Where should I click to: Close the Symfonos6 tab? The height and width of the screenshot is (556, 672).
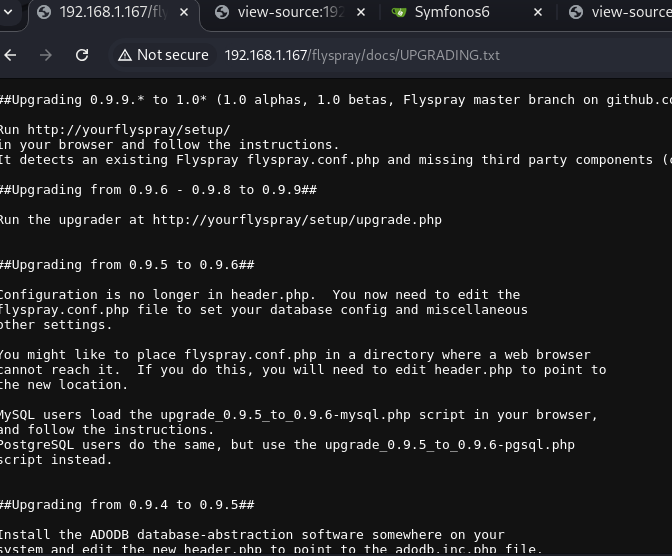538,13
